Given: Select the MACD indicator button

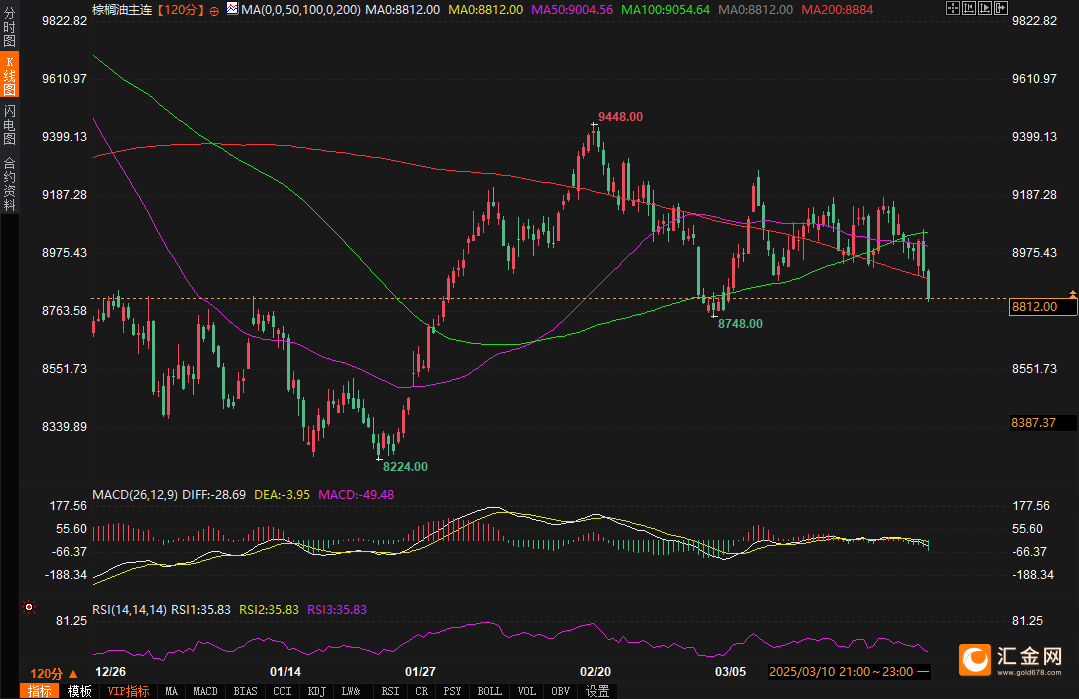Looking at the screenshot, I should [x=205, y=691].
